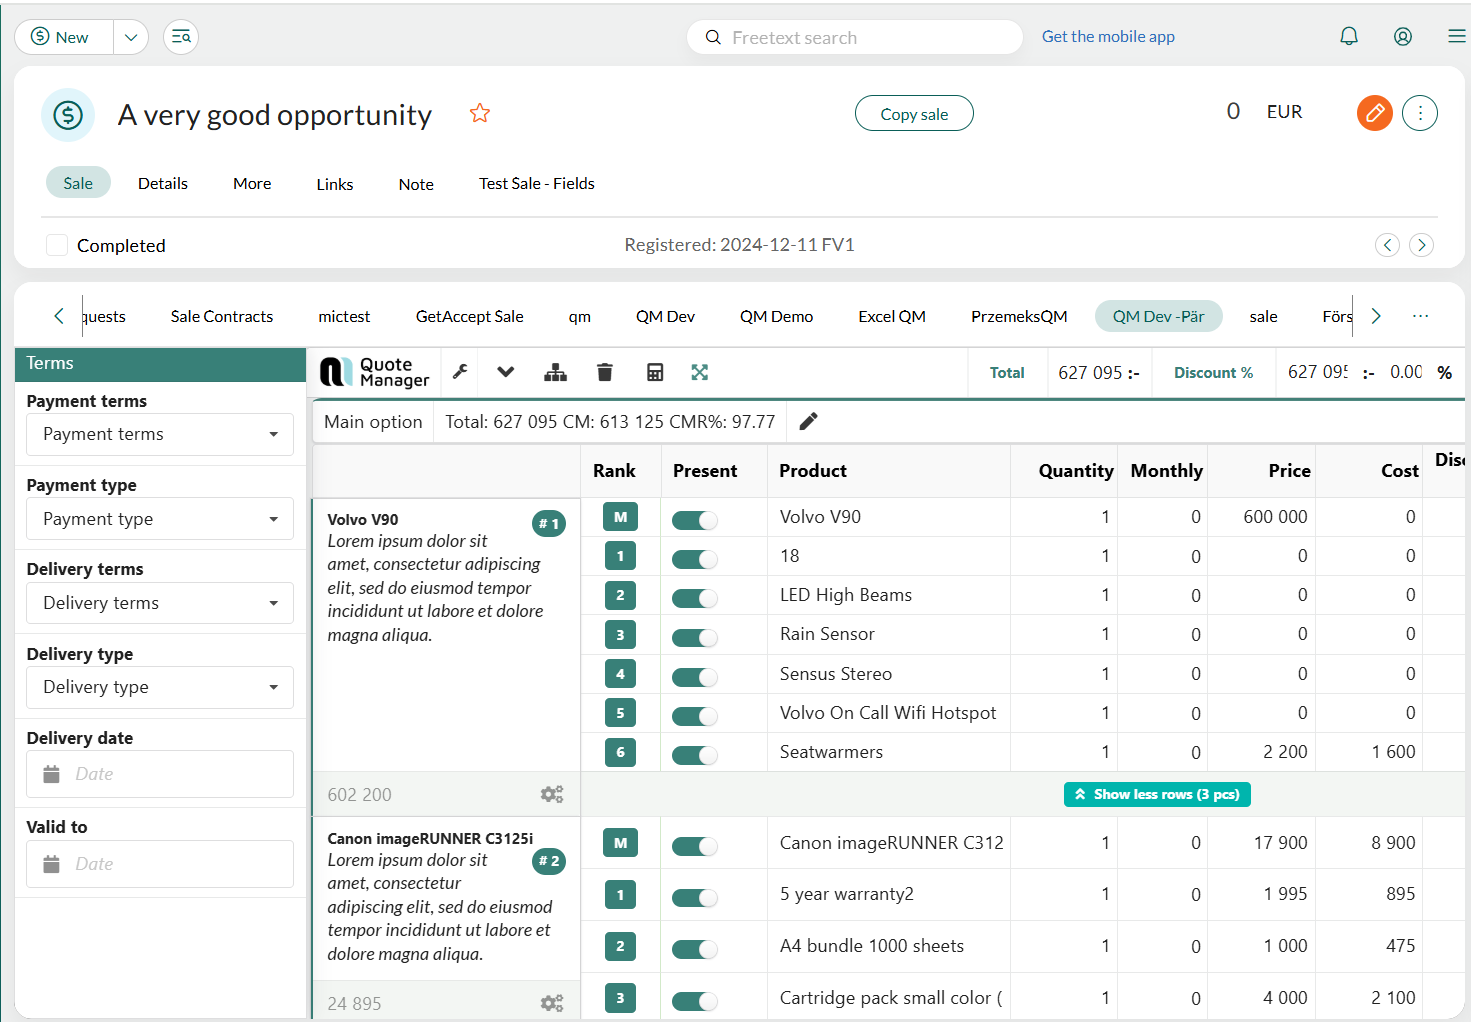Click Show less rows (3 pcs) button
This screenshot has height=1022, width=1471.
[x=1157, y=794]
